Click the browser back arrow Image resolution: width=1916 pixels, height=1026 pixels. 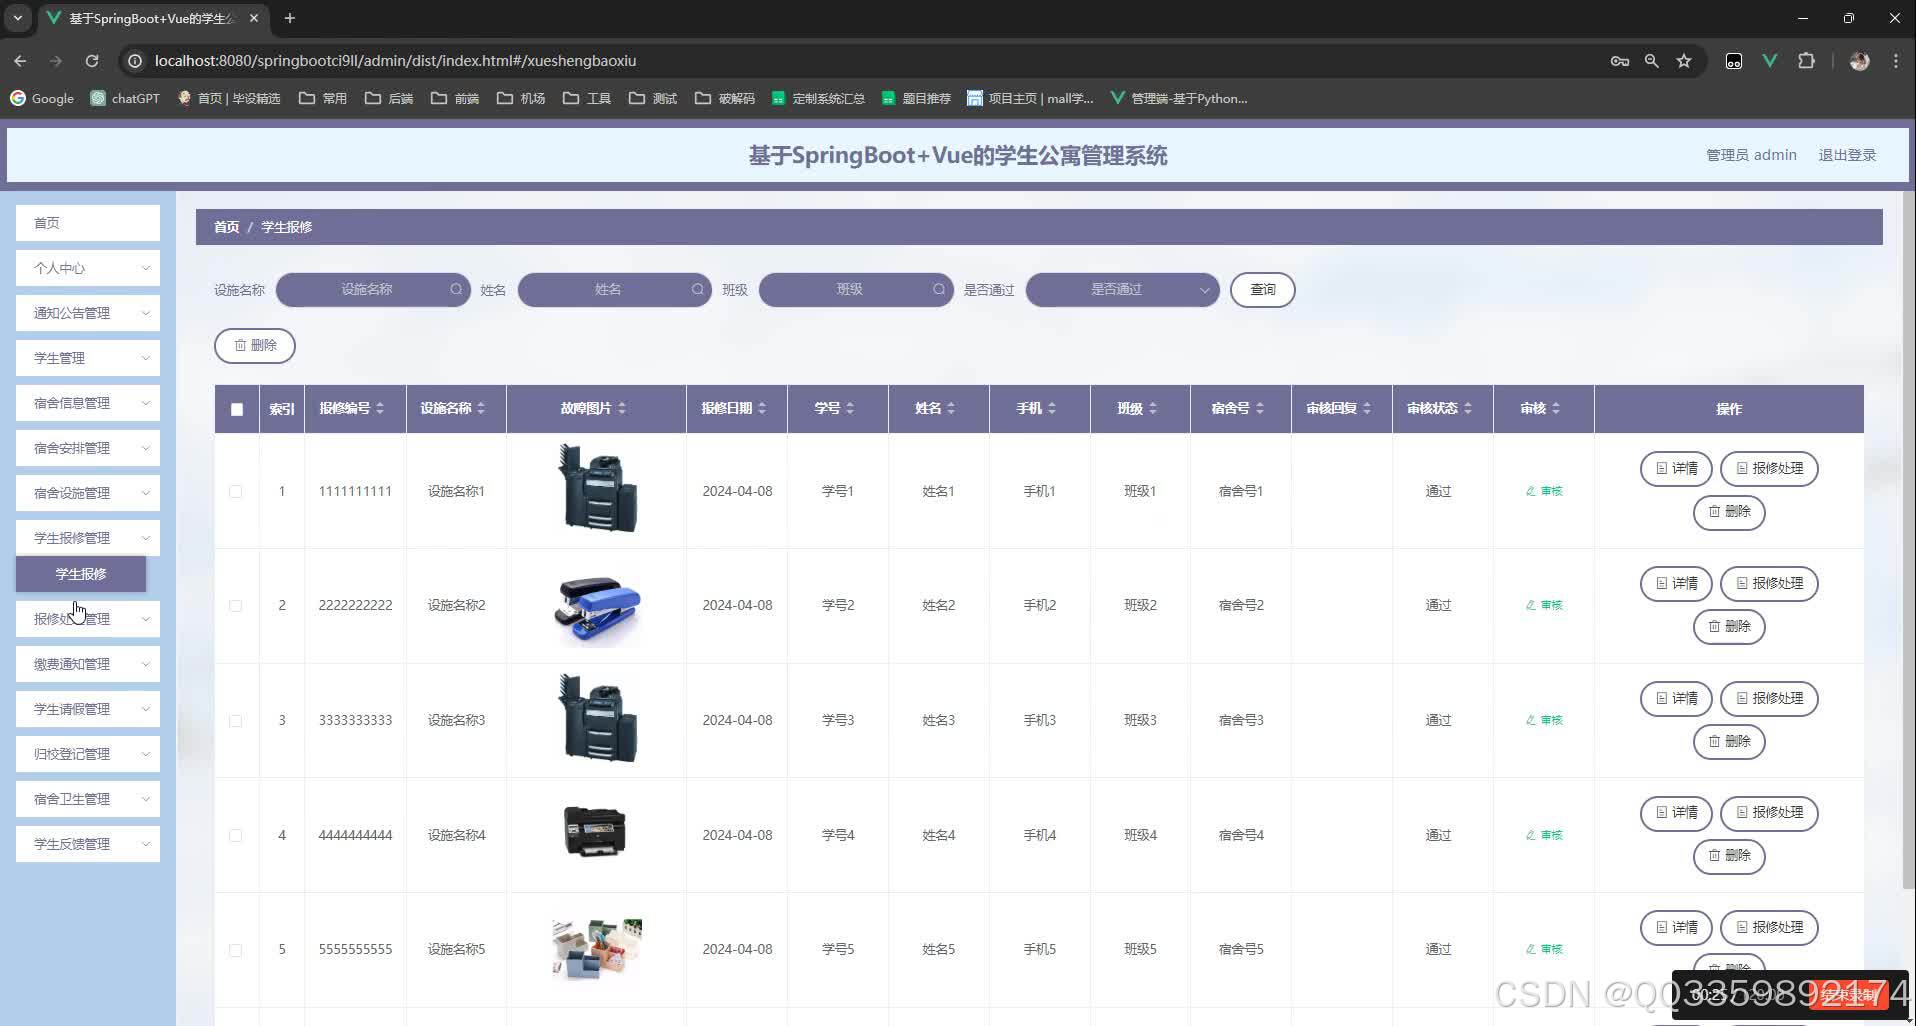point(20,61)
